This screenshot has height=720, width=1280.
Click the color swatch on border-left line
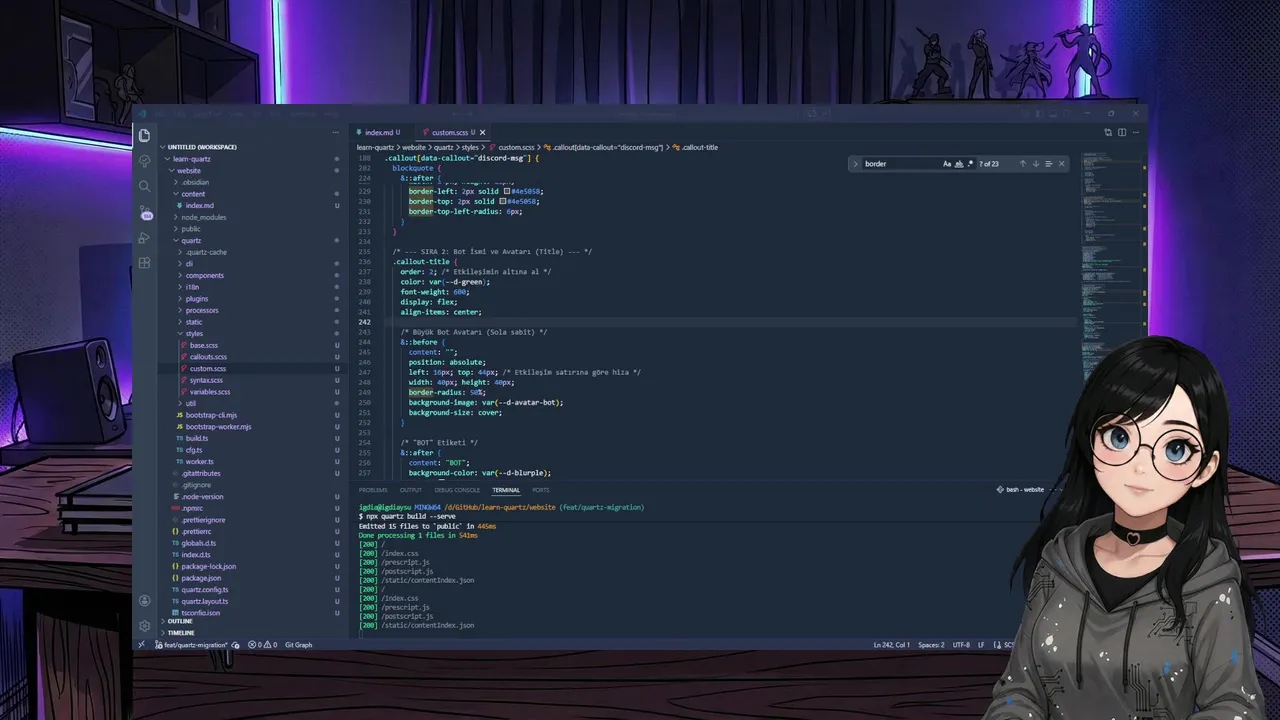coord(507,191)
